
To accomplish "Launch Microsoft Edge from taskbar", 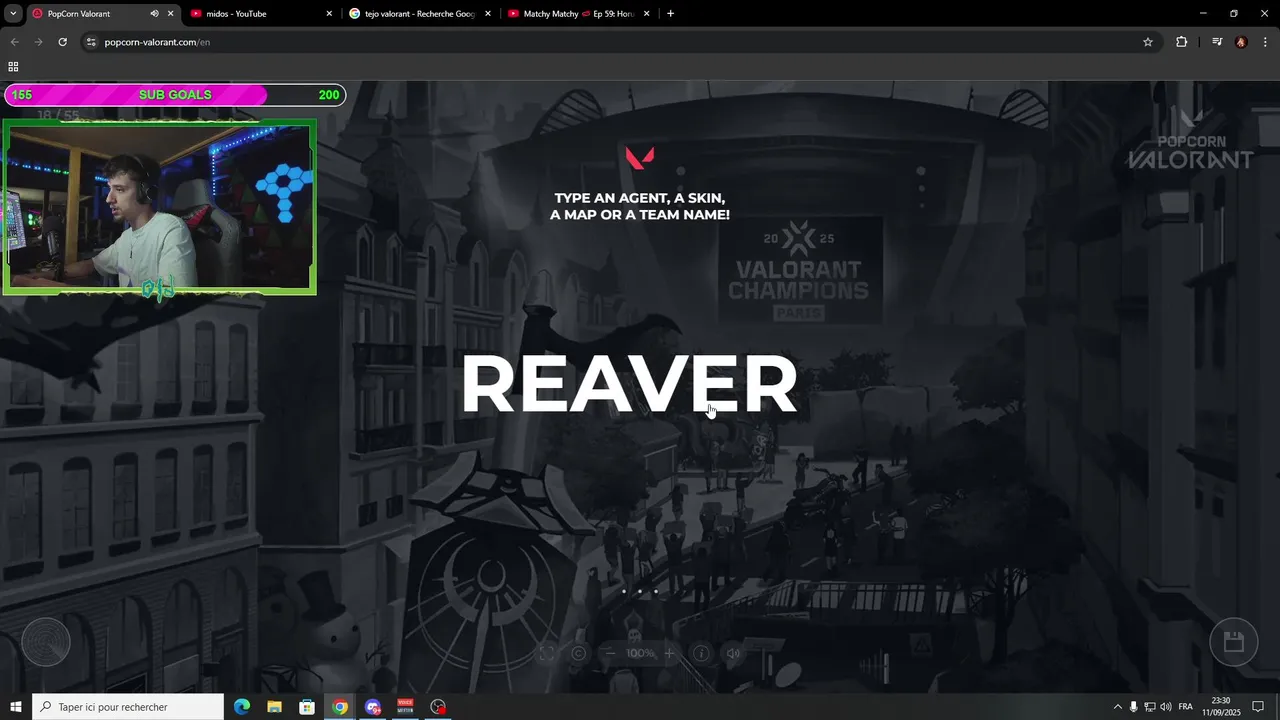I will [242, 707].
